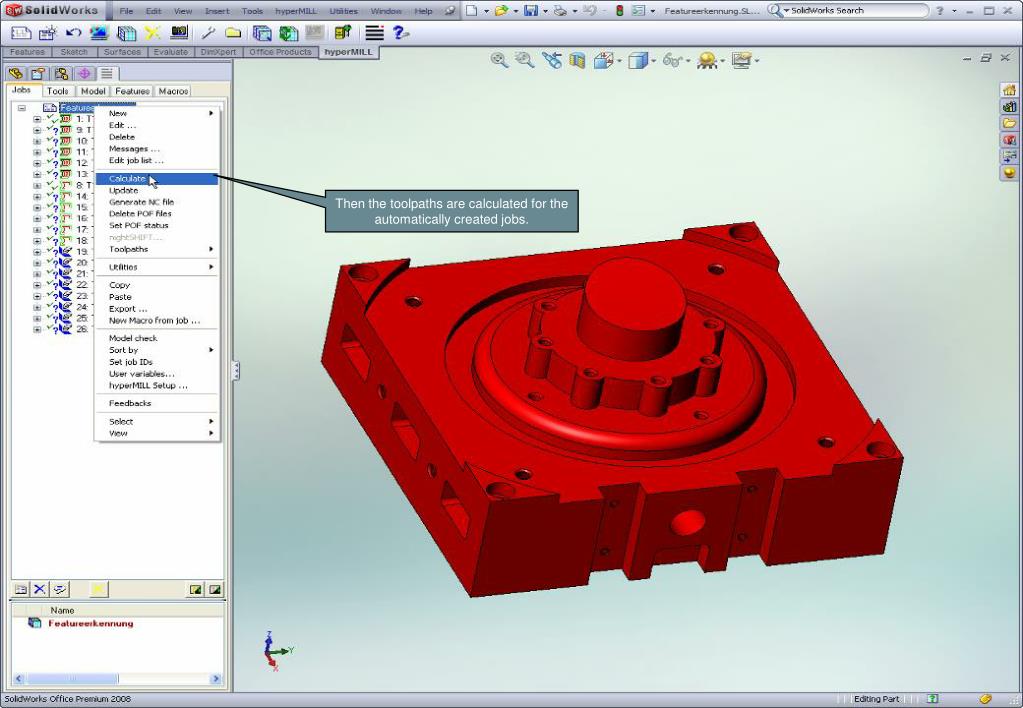The image size is (1023, 708).
Task: Click the Hide/Show Items glasses icon
Action: (672, 61)
